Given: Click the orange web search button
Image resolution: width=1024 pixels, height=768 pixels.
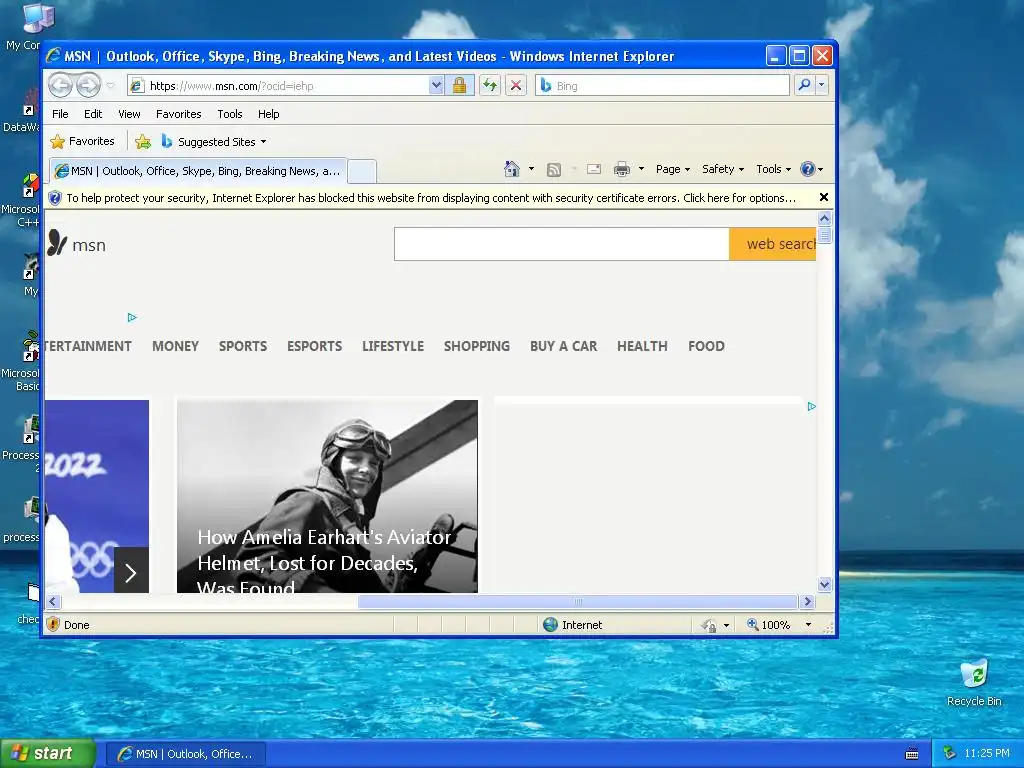Looking at the screenshot, I should click(x=773, y=244).
